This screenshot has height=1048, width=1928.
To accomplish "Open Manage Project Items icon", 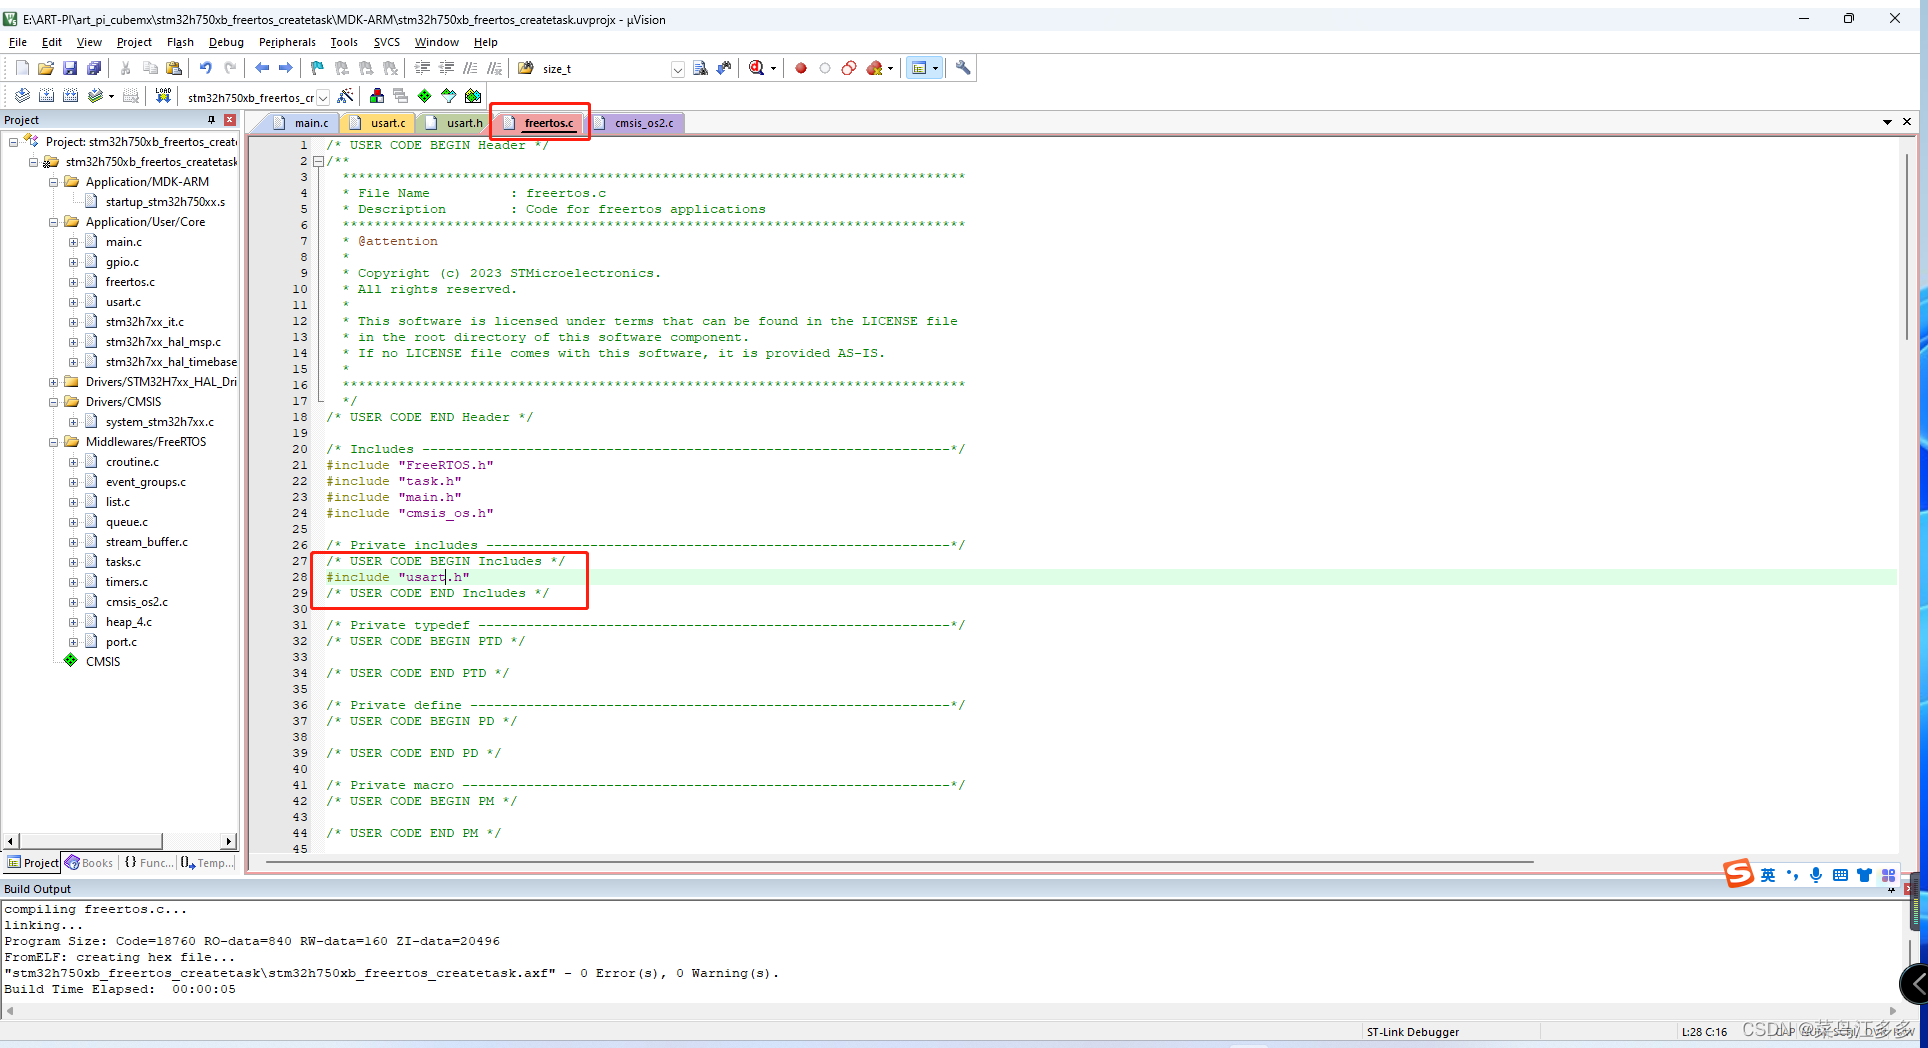I will (377, 96).
